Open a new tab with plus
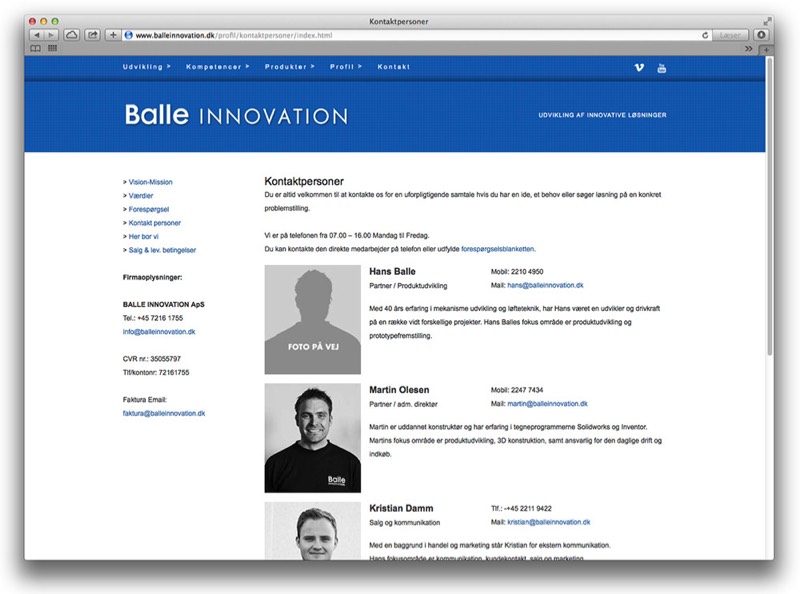Viewport: 800px width, 594px height. [765, 50]
